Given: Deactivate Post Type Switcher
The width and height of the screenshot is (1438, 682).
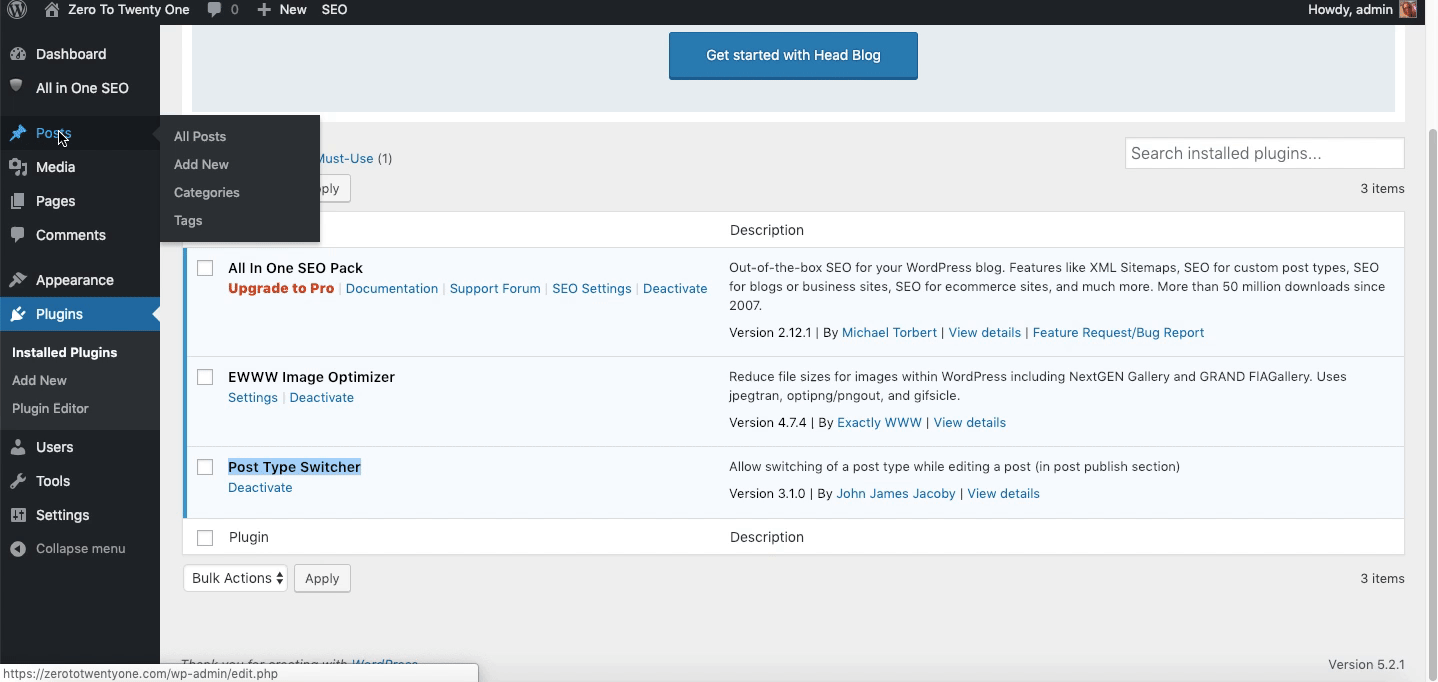Looking at the screenshot, I should click(x=260, y=487).
